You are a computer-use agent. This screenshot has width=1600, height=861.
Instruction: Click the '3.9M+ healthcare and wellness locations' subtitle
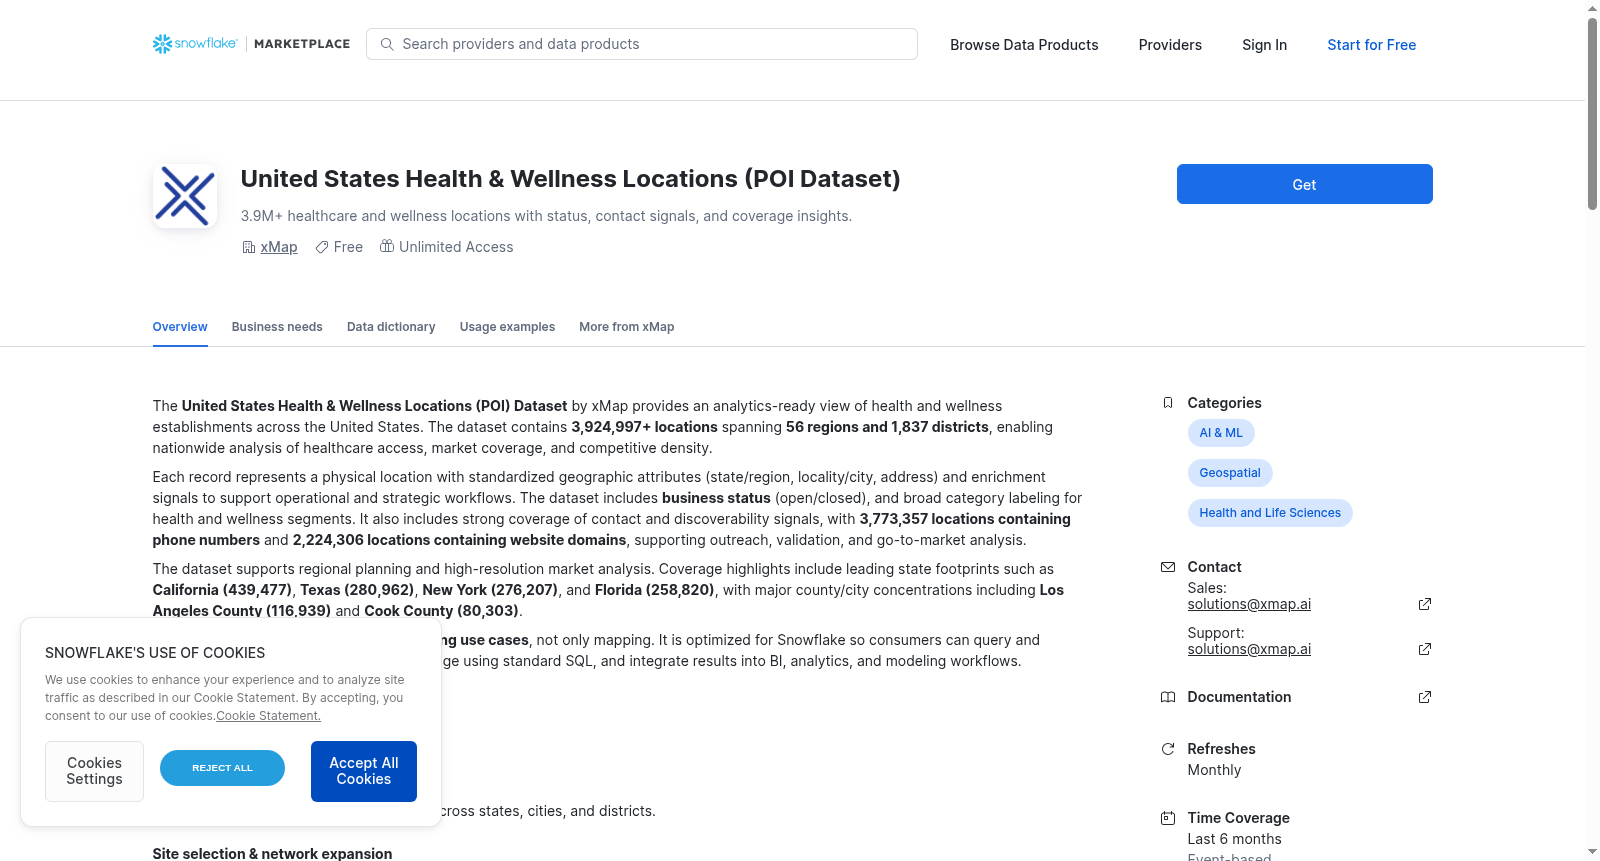tap(546, 216)
